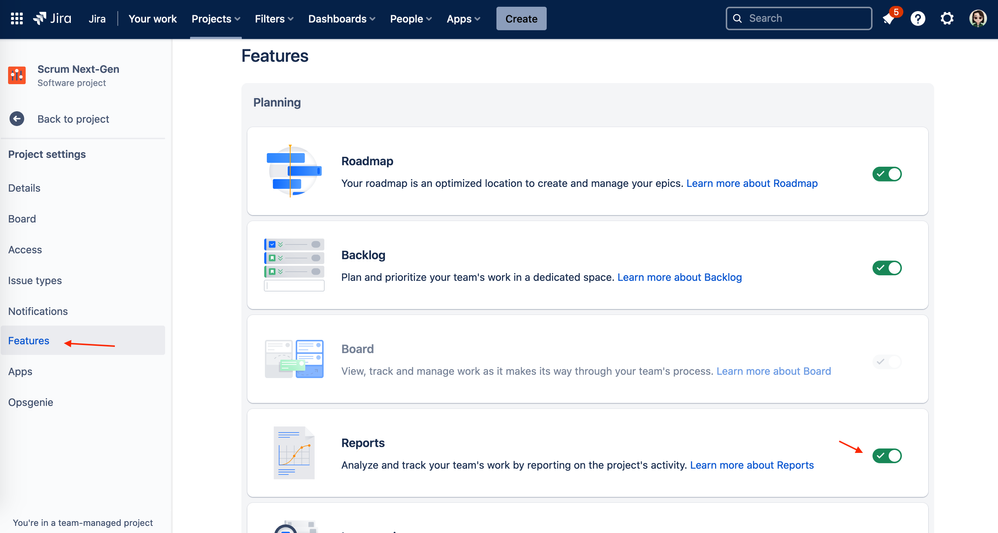The height and width of the screenshot is (533, 998).
Task: Open Issue types settings
Action: [35, 280]
